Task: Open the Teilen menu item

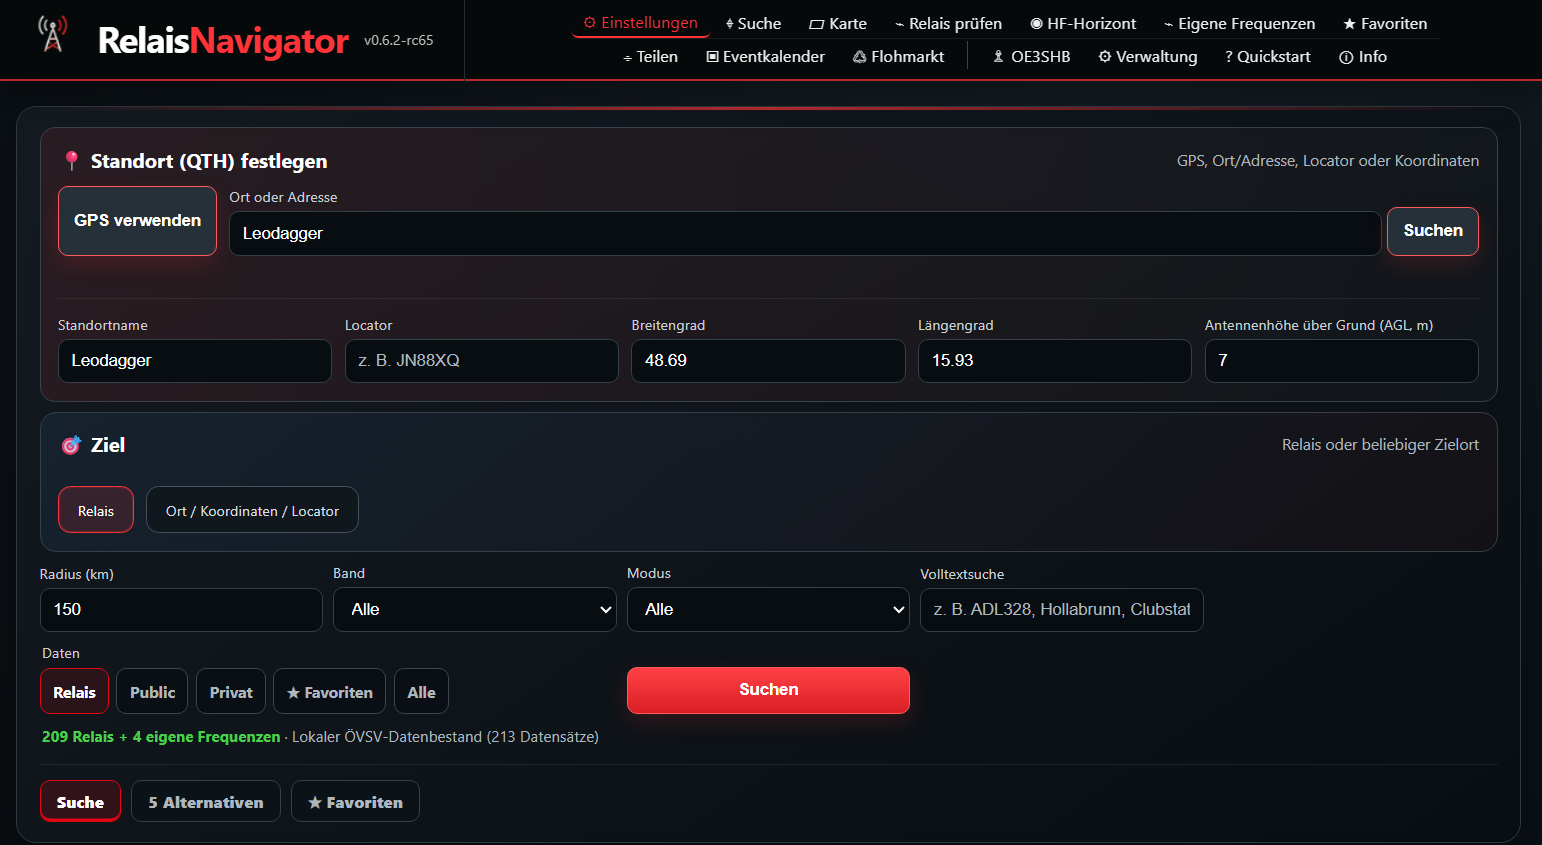Action: pos(650,57)
